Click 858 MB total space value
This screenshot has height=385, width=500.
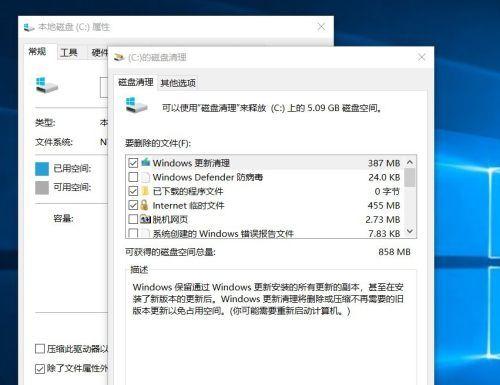point(394,252)
